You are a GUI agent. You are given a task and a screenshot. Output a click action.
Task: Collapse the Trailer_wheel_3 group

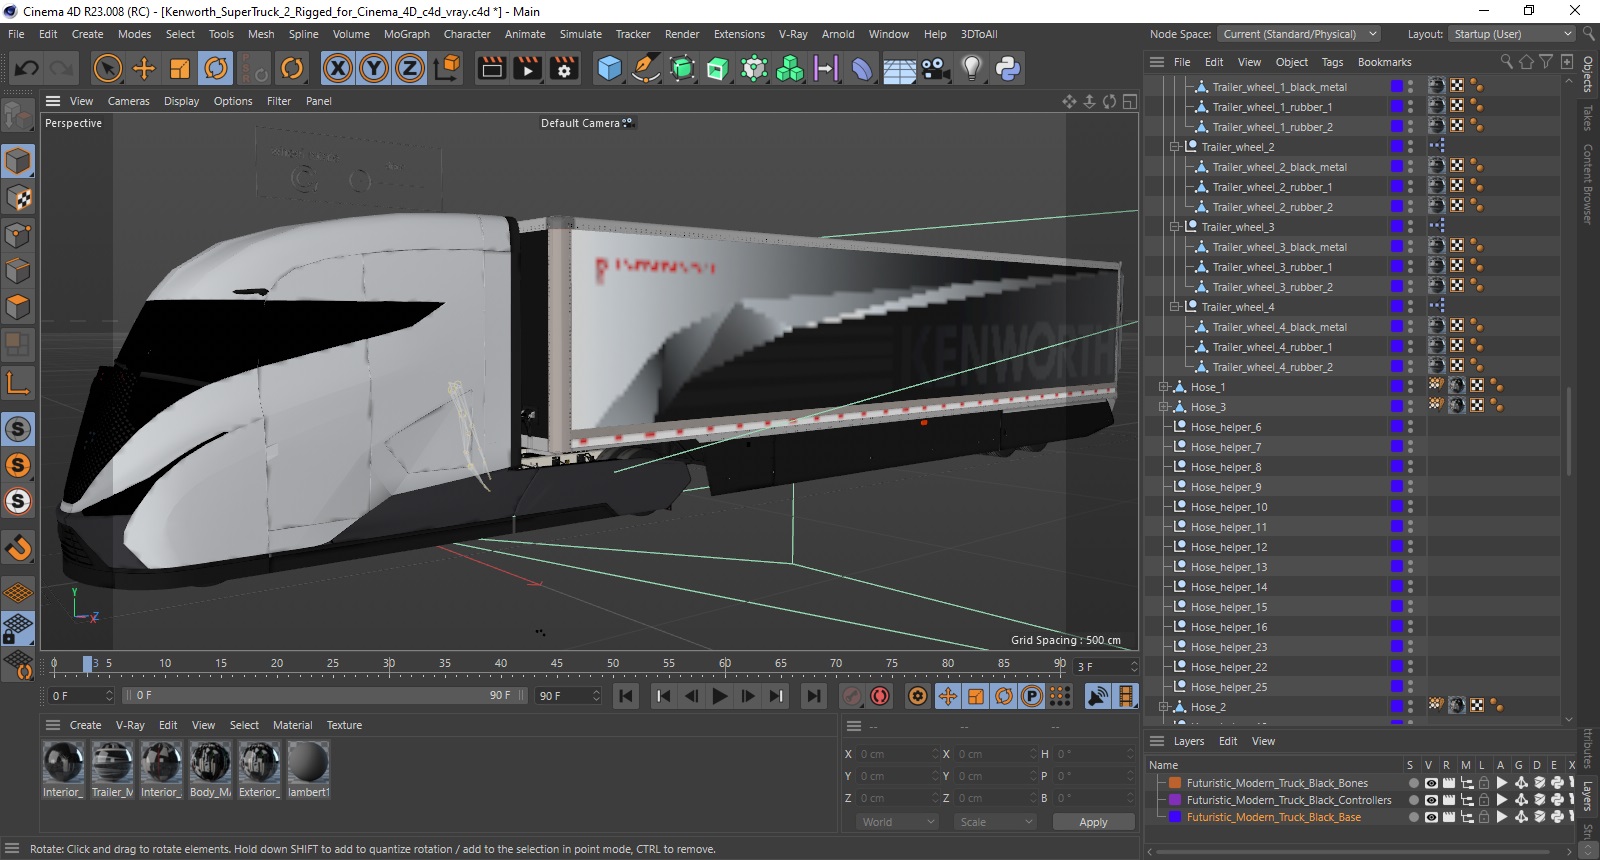[1175, 227]
